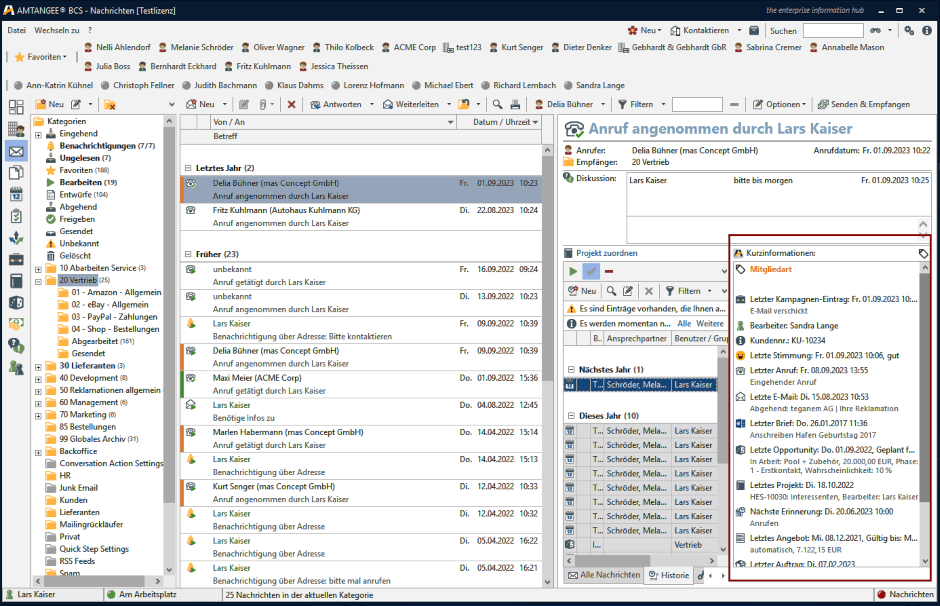This screenshot has width=940, height=606.
Task: Select the 01 - Amazon - Allgemein folder
Action: pyautogui.click(x=116, y=293)
